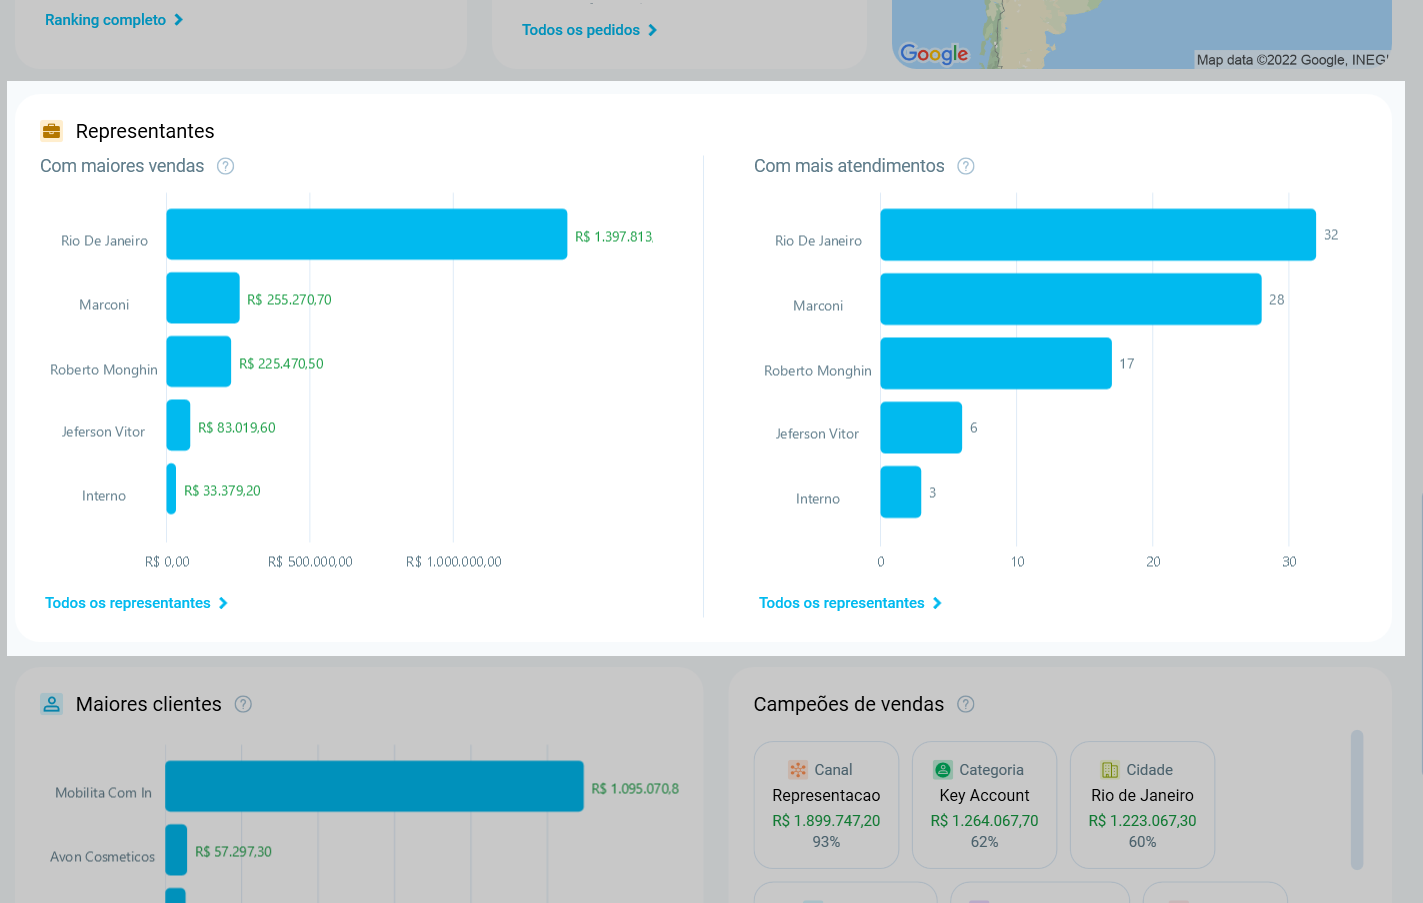Click the R$ 83.019,60 value label
Screen dimensions: 1423x903
point(237,428)
